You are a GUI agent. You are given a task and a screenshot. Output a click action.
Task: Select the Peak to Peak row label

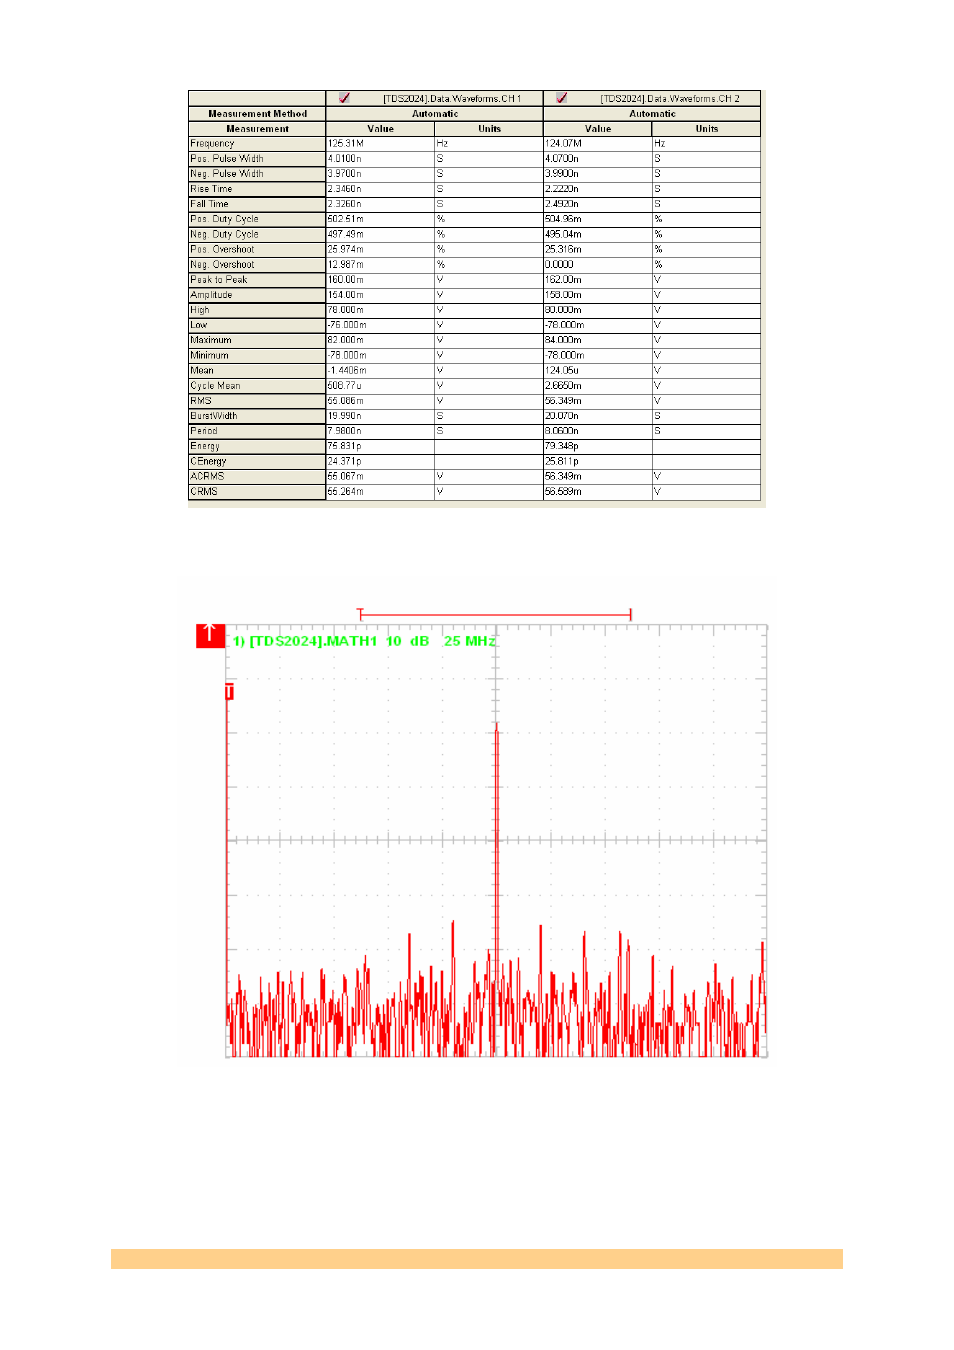pyautogui.click(x=257, y=280)
